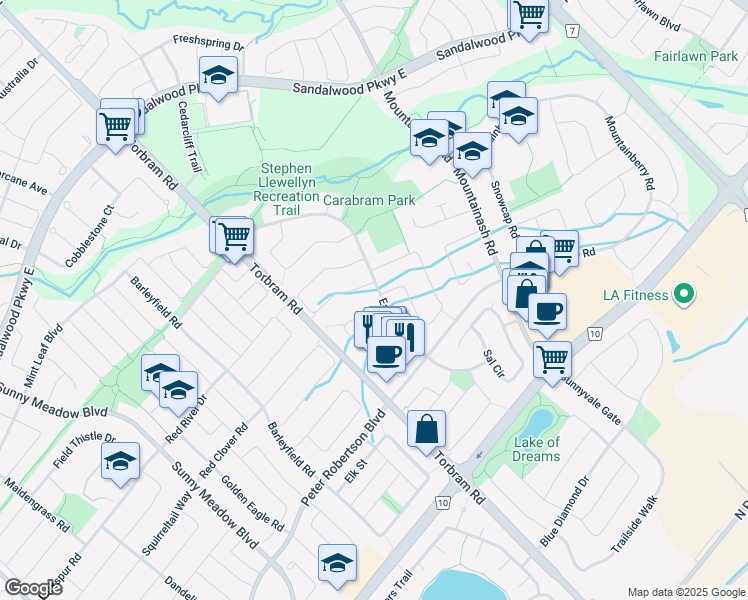Select the Trailside Walk road label
Image resolution: width=748 pixels, height=600 pixels.
(x=634, y=525)
